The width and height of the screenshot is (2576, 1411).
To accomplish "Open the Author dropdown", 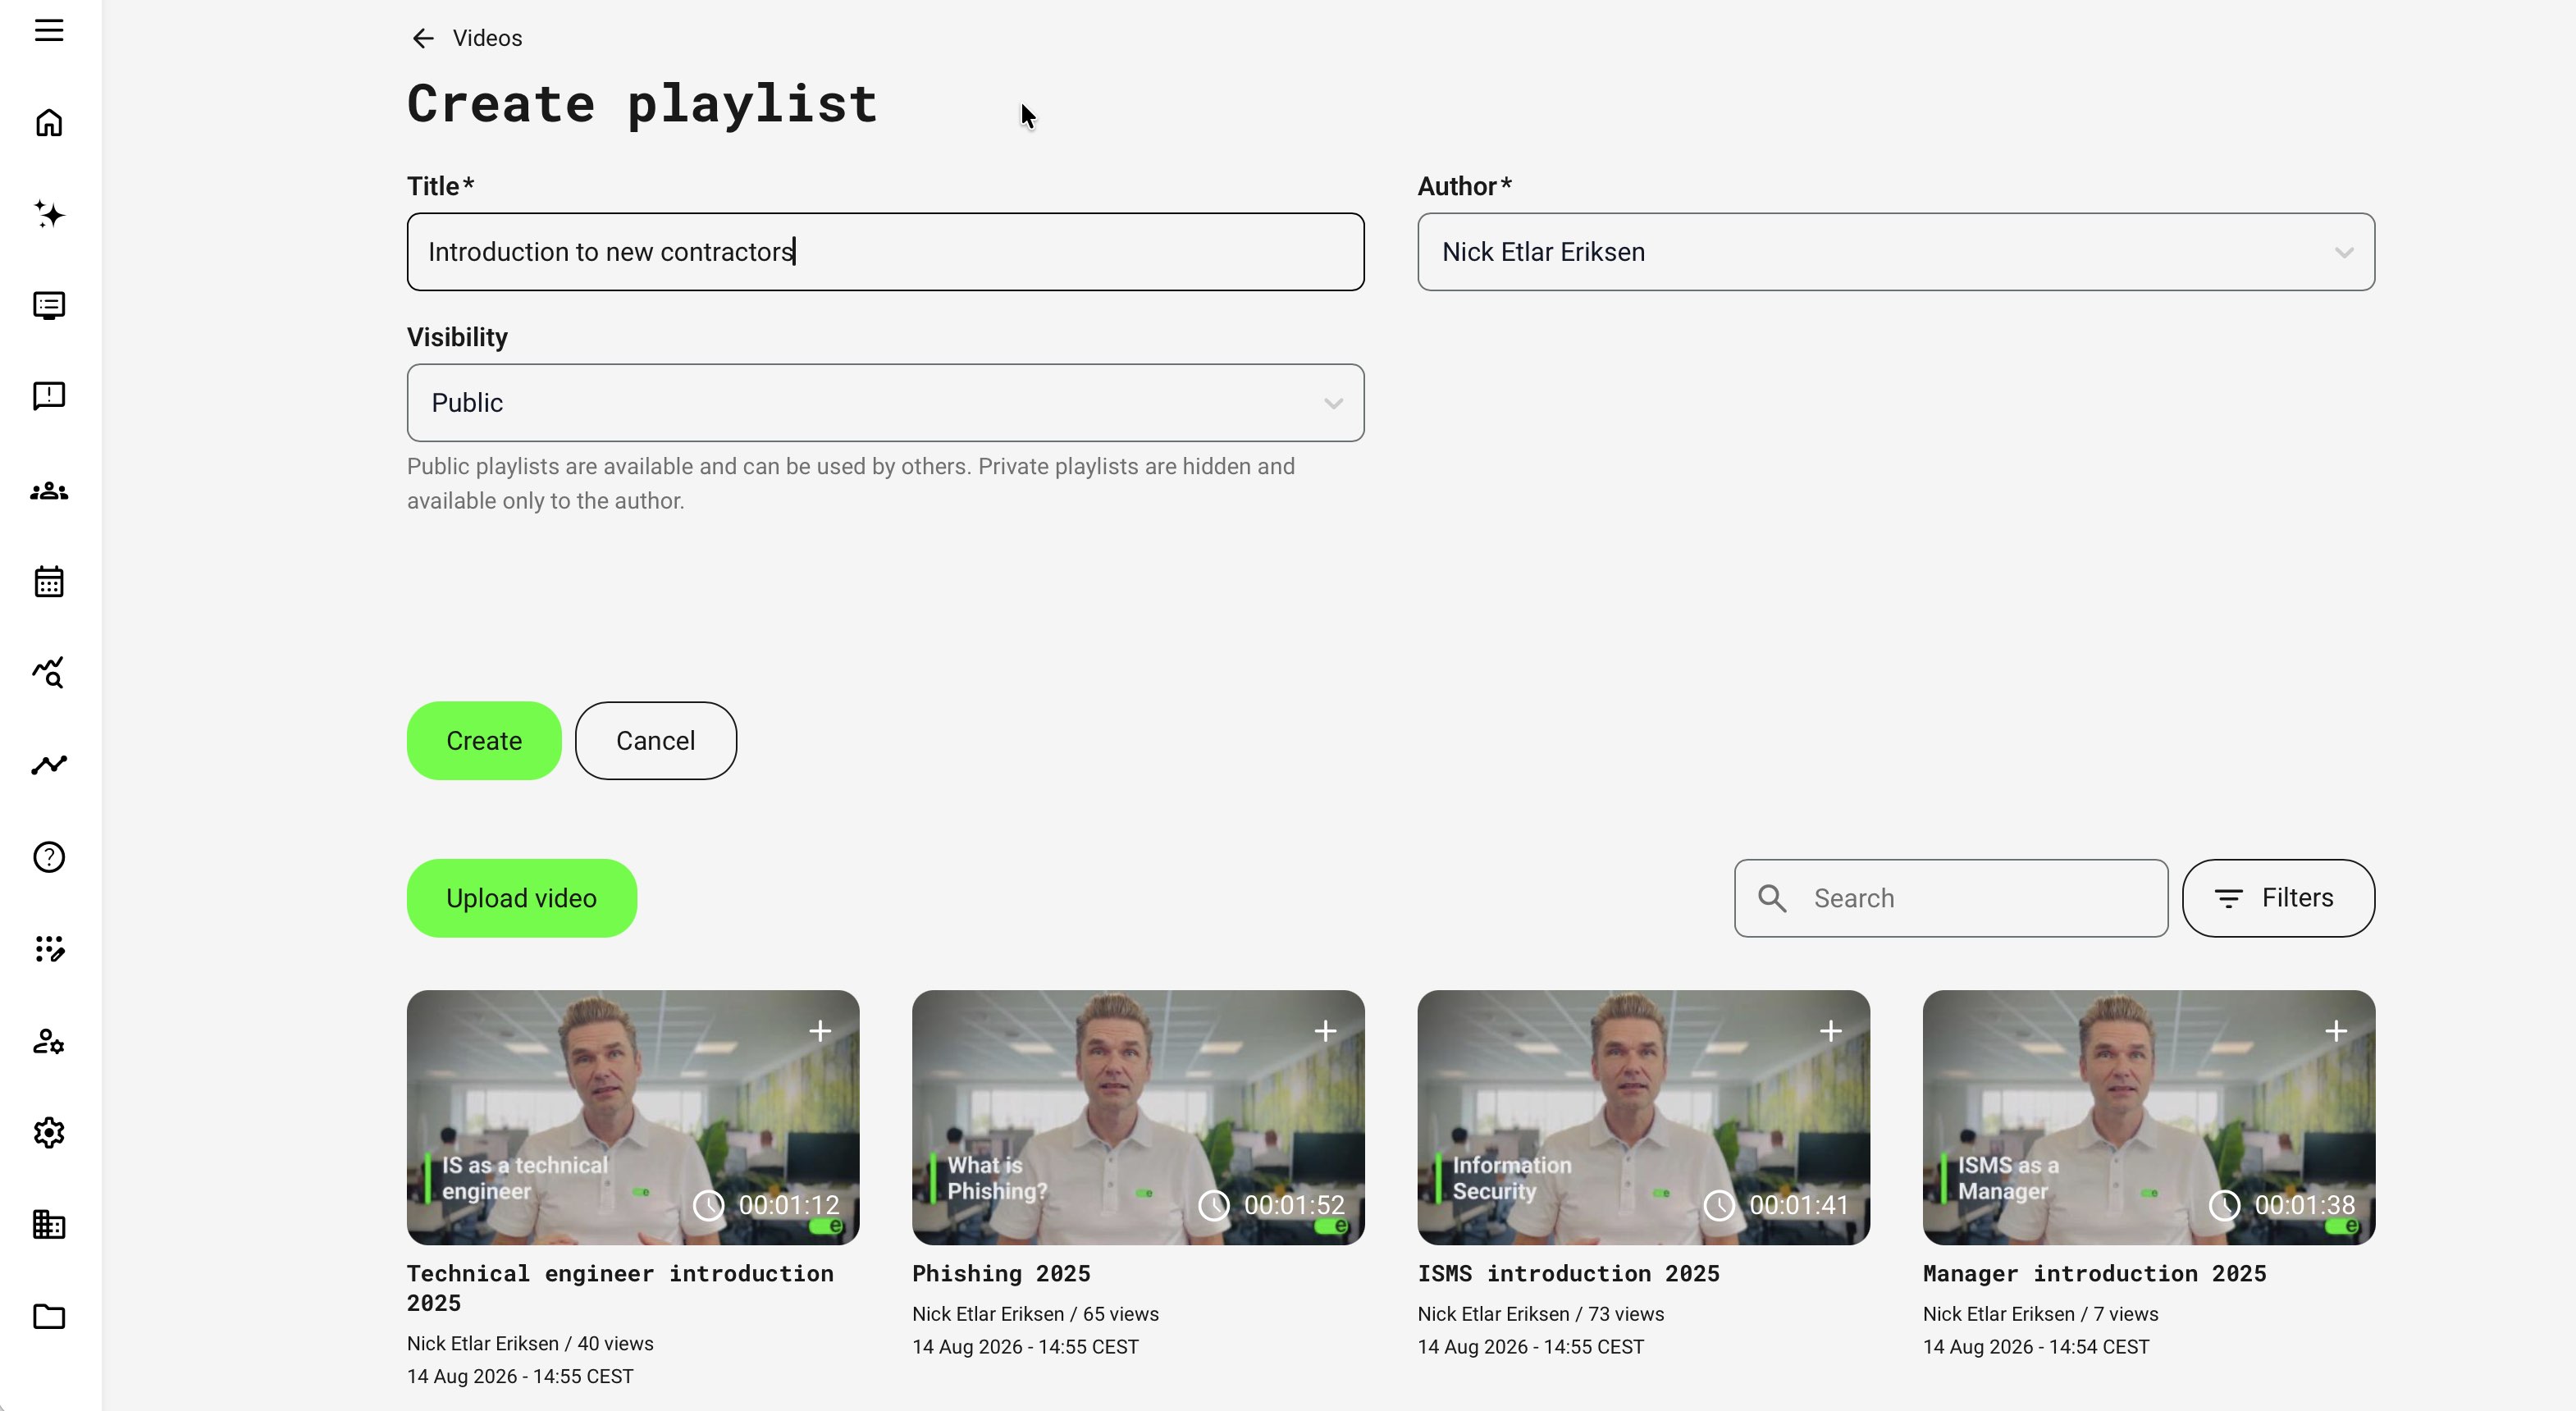I will (1896, 252).
